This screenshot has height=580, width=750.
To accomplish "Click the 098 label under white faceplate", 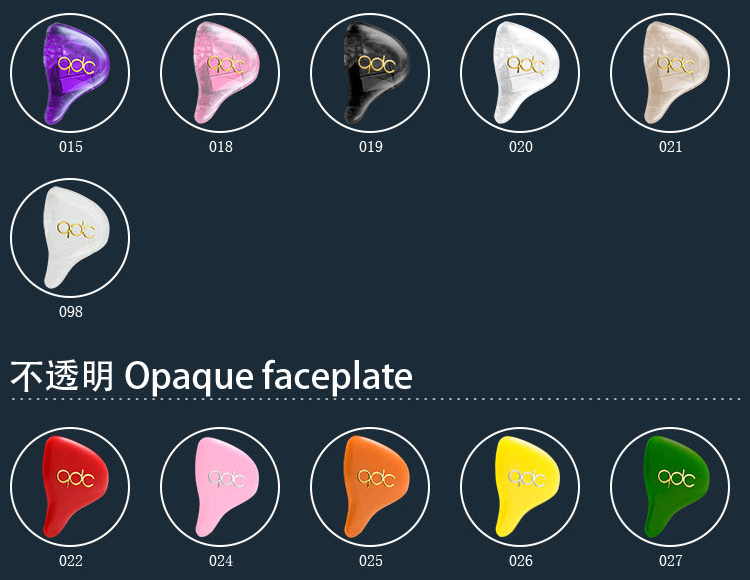I will click(x=71, y=312).
